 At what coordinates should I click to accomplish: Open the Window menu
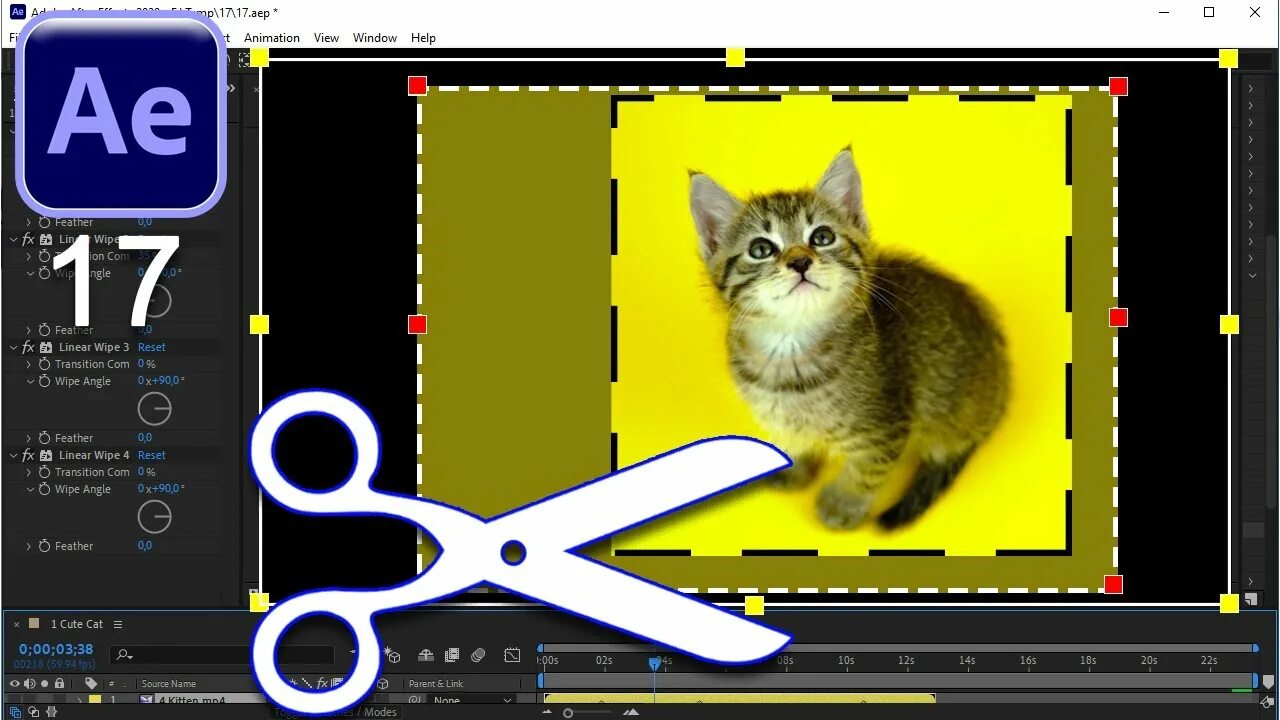coord(375,38)
